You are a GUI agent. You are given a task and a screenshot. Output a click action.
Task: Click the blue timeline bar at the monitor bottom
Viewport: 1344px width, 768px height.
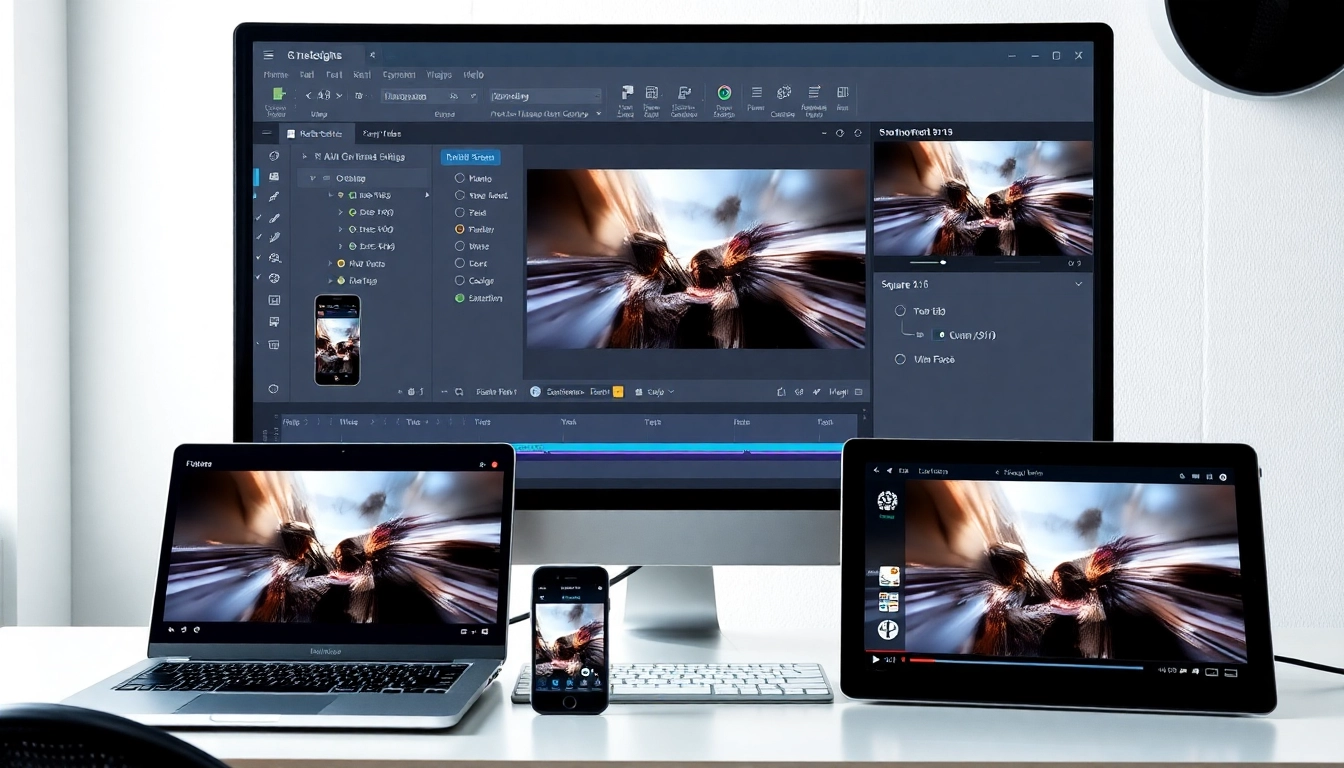coord(678,449)
